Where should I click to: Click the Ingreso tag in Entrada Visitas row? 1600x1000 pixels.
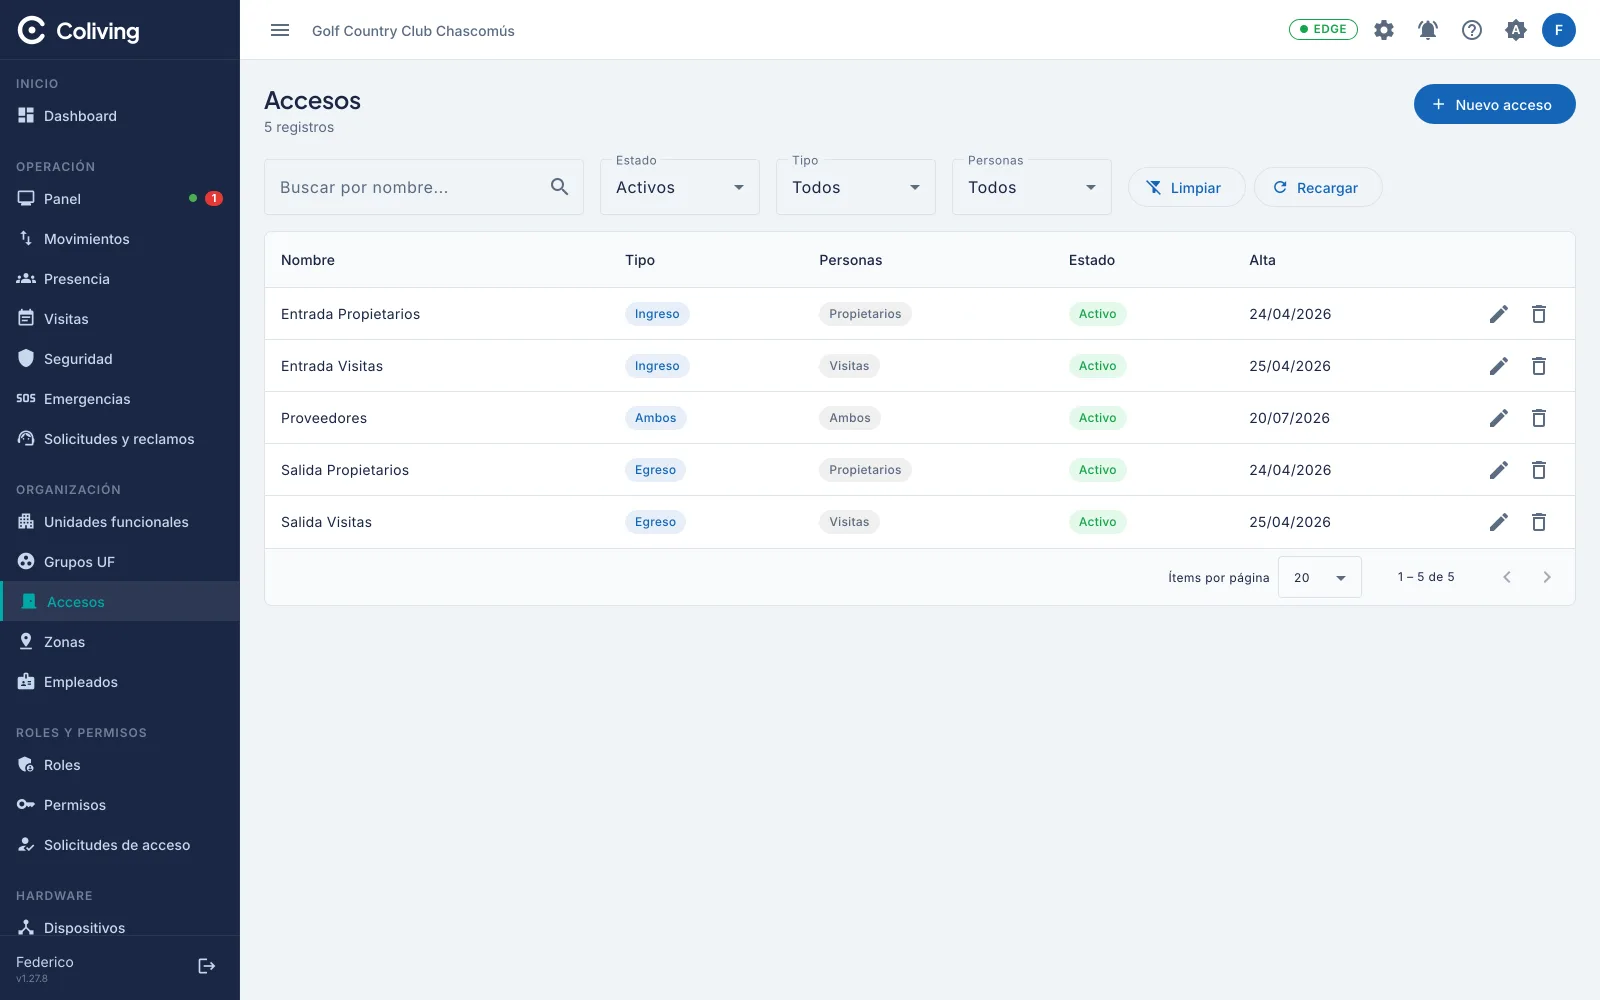657,366
